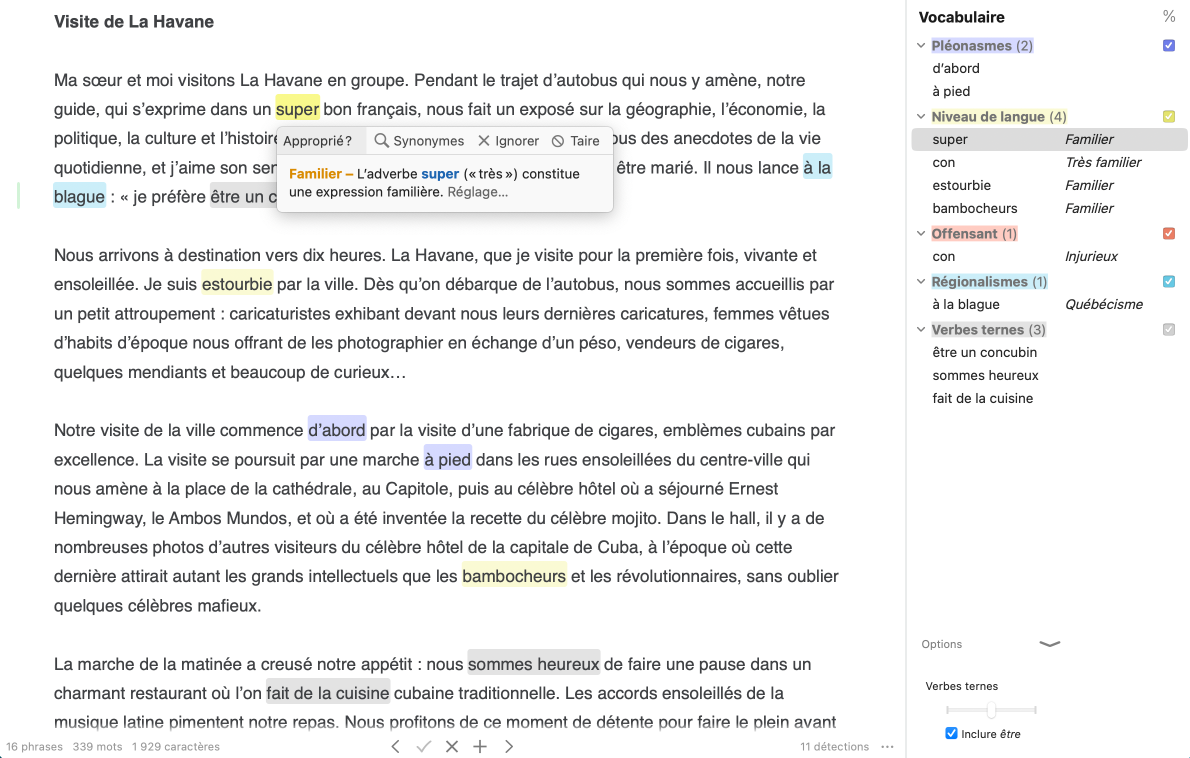Select con Très familier row
The width and height of the screenshot is (1190, 758).
1050,162
